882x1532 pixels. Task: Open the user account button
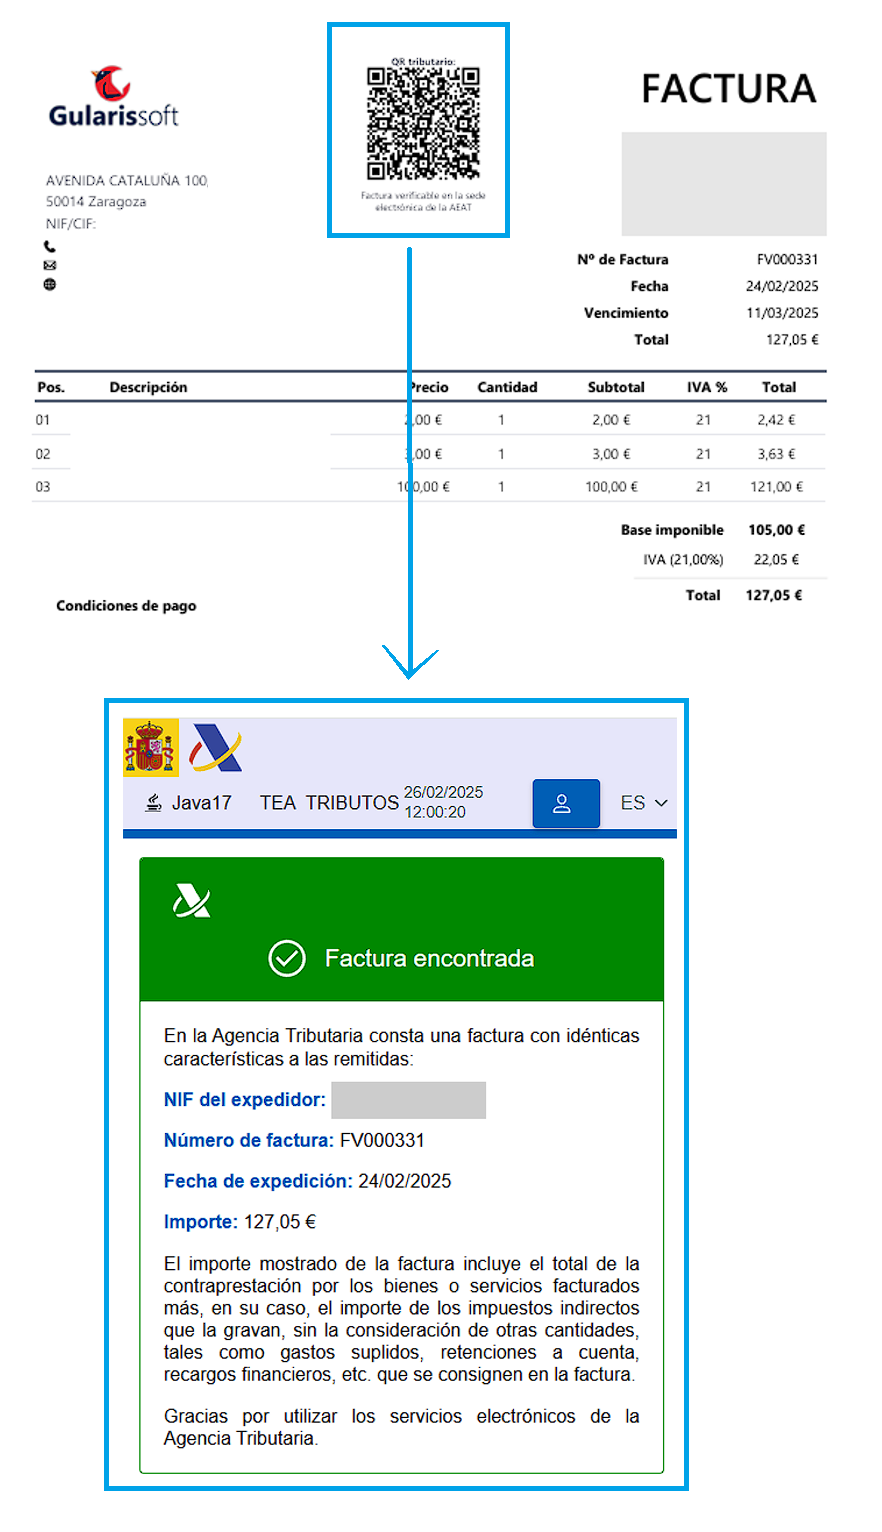point(566,803)
